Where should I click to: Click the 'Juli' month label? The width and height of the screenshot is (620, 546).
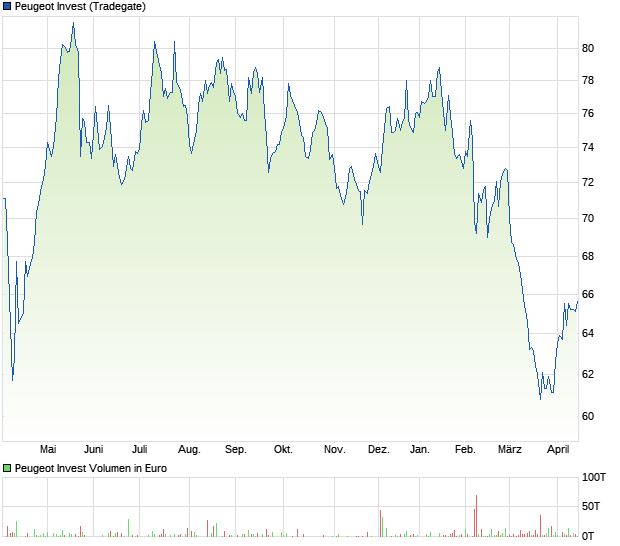(140, 450)
